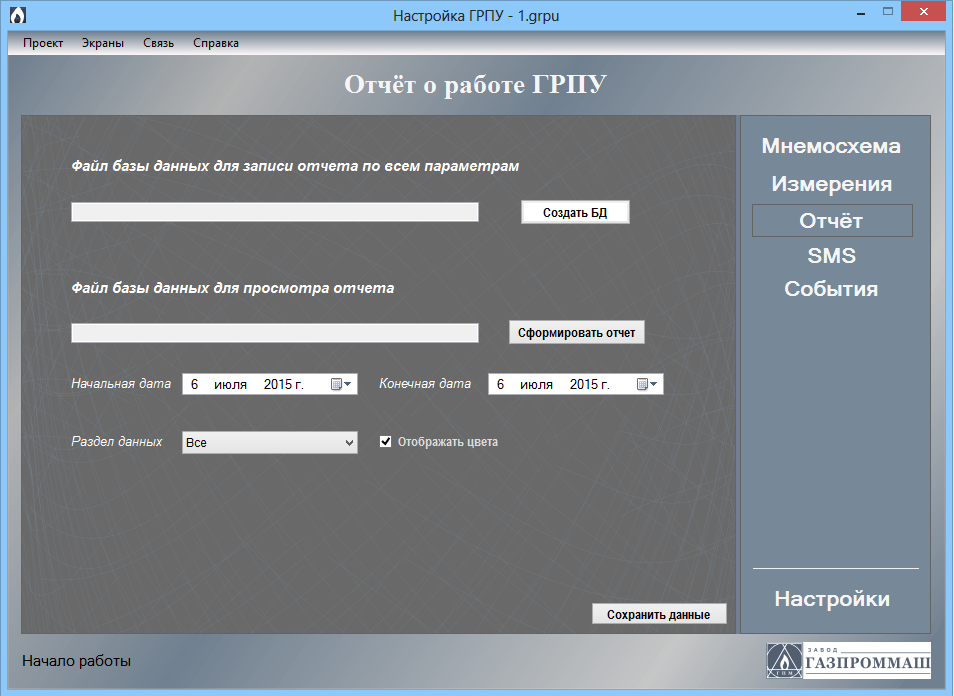Go to the Измерения section
Viewport: 954px width, 696px height.
(x=831, y=184)
